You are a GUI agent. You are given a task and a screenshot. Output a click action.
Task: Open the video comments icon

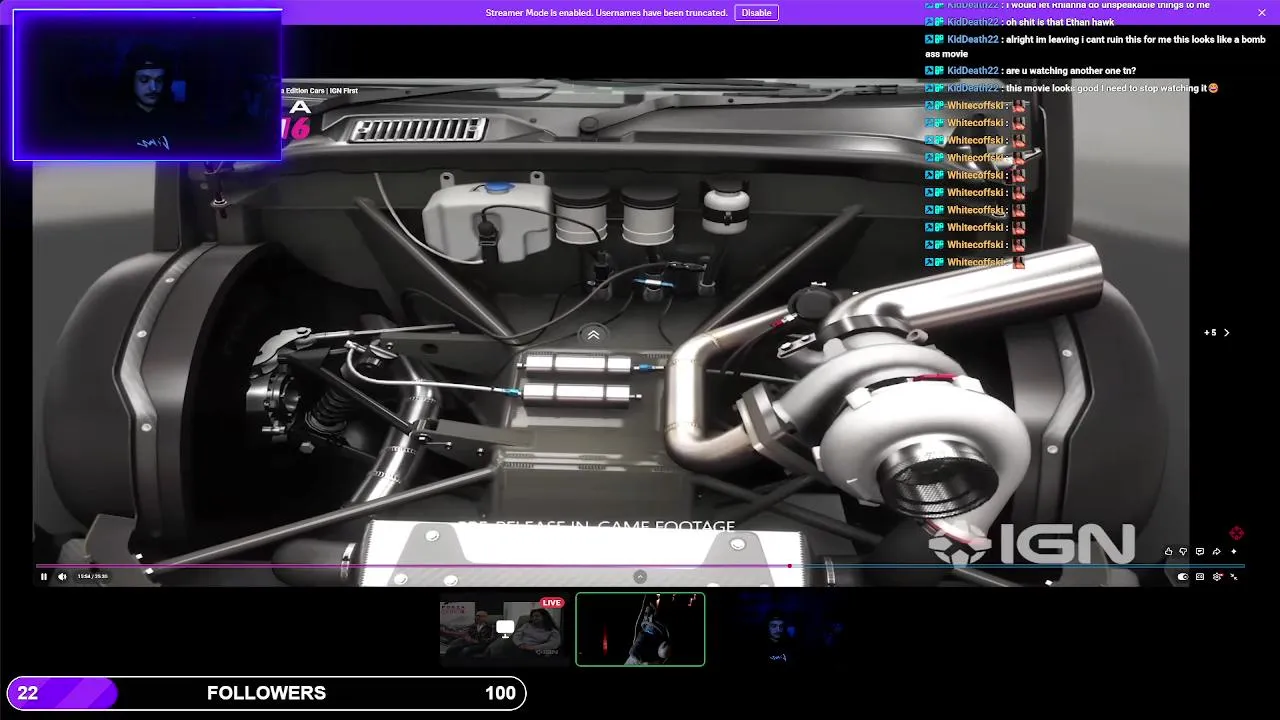(x=1200, y=551)
